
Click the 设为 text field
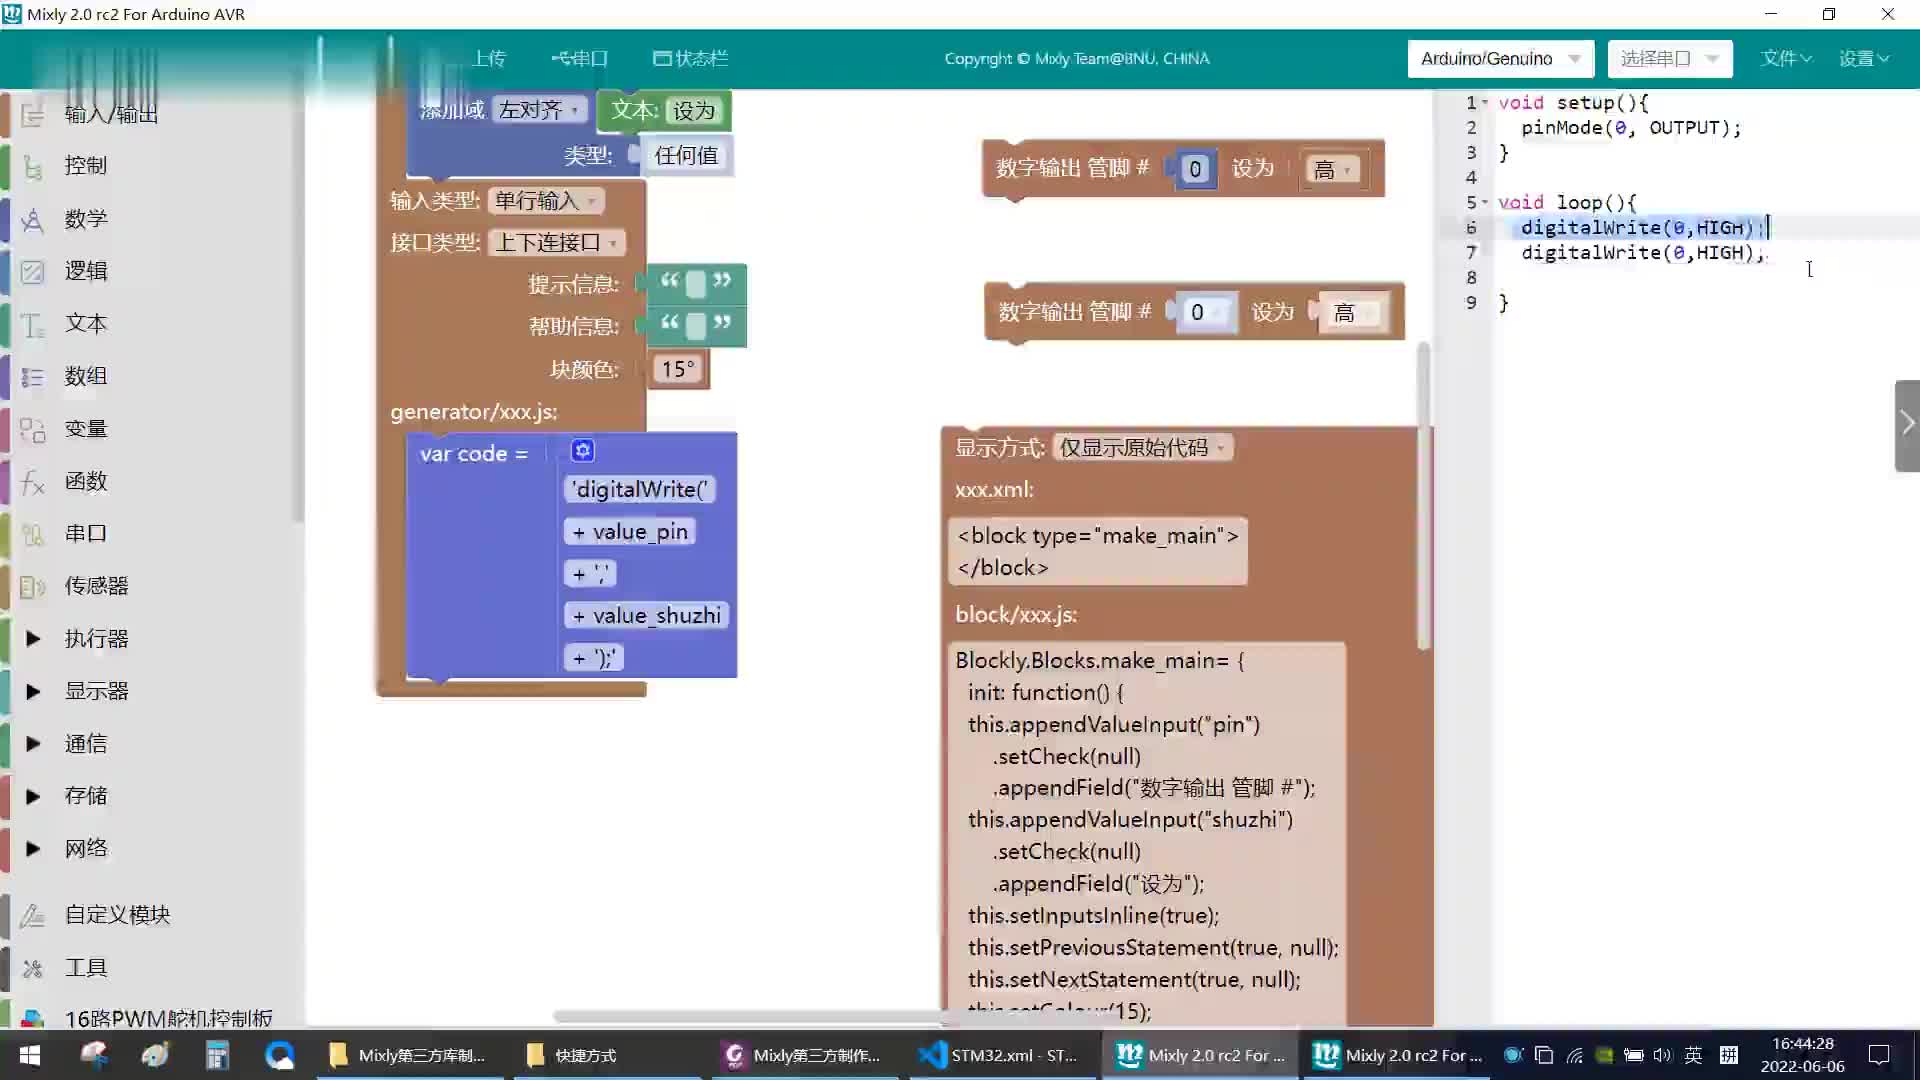pos(694,111)
